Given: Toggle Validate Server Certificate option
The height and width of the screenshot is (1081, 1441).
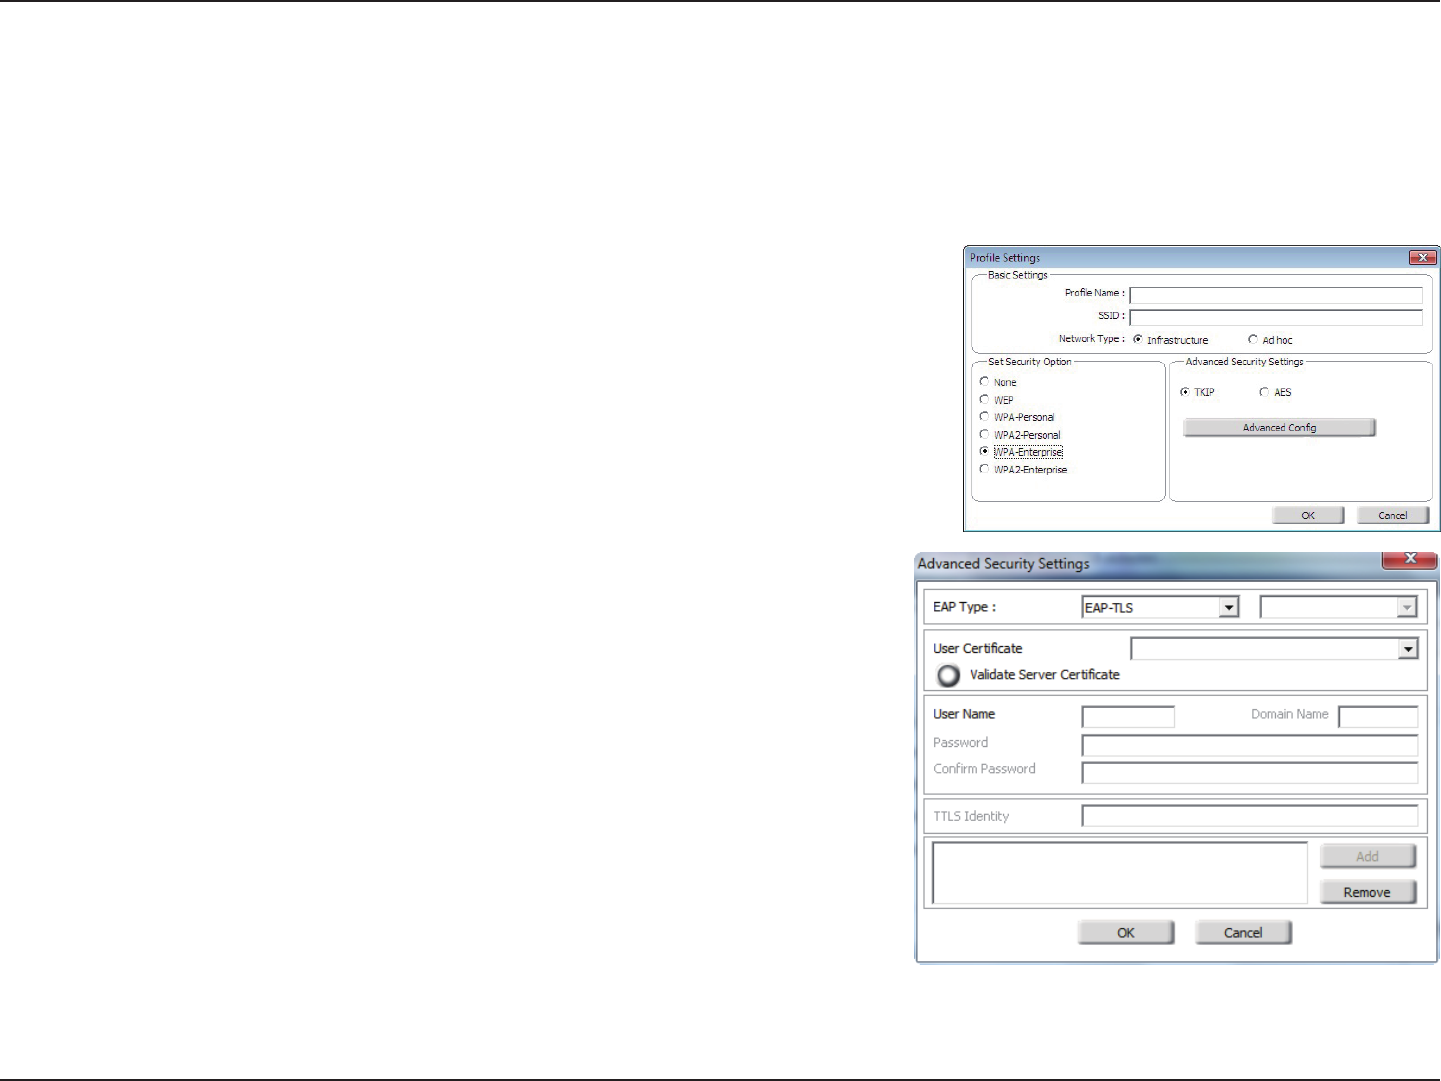Looking at the screenshot, I should coord(948,676).
